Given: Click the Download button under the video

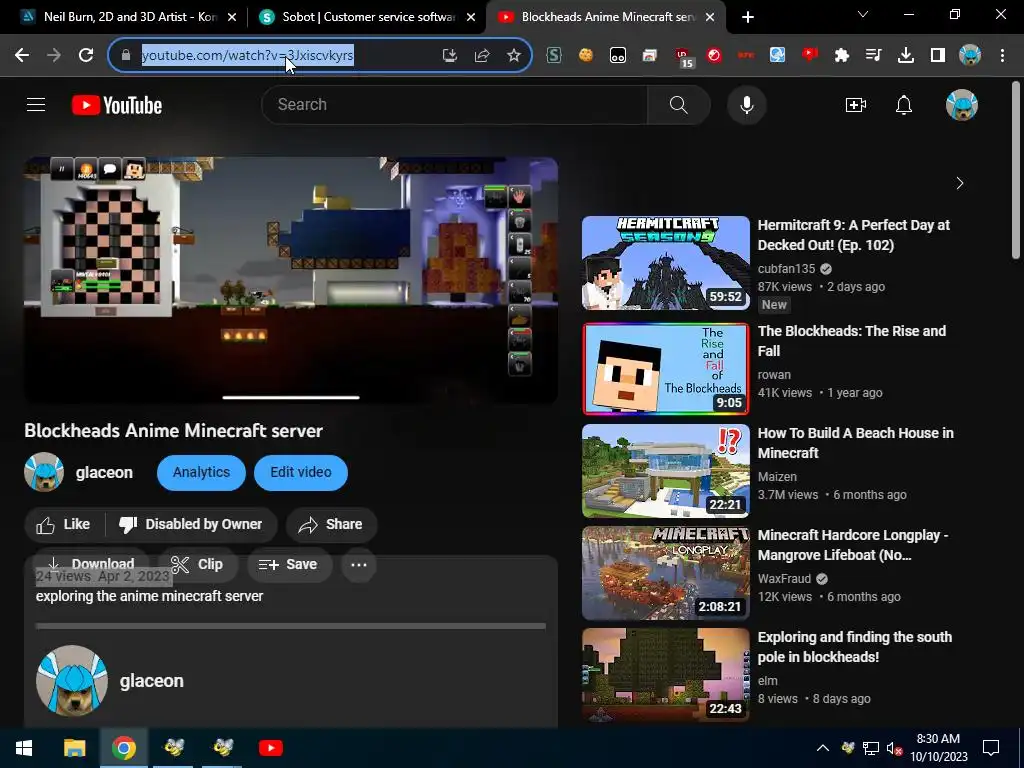Looking at the screenshot, I should (x=91, y=564).
